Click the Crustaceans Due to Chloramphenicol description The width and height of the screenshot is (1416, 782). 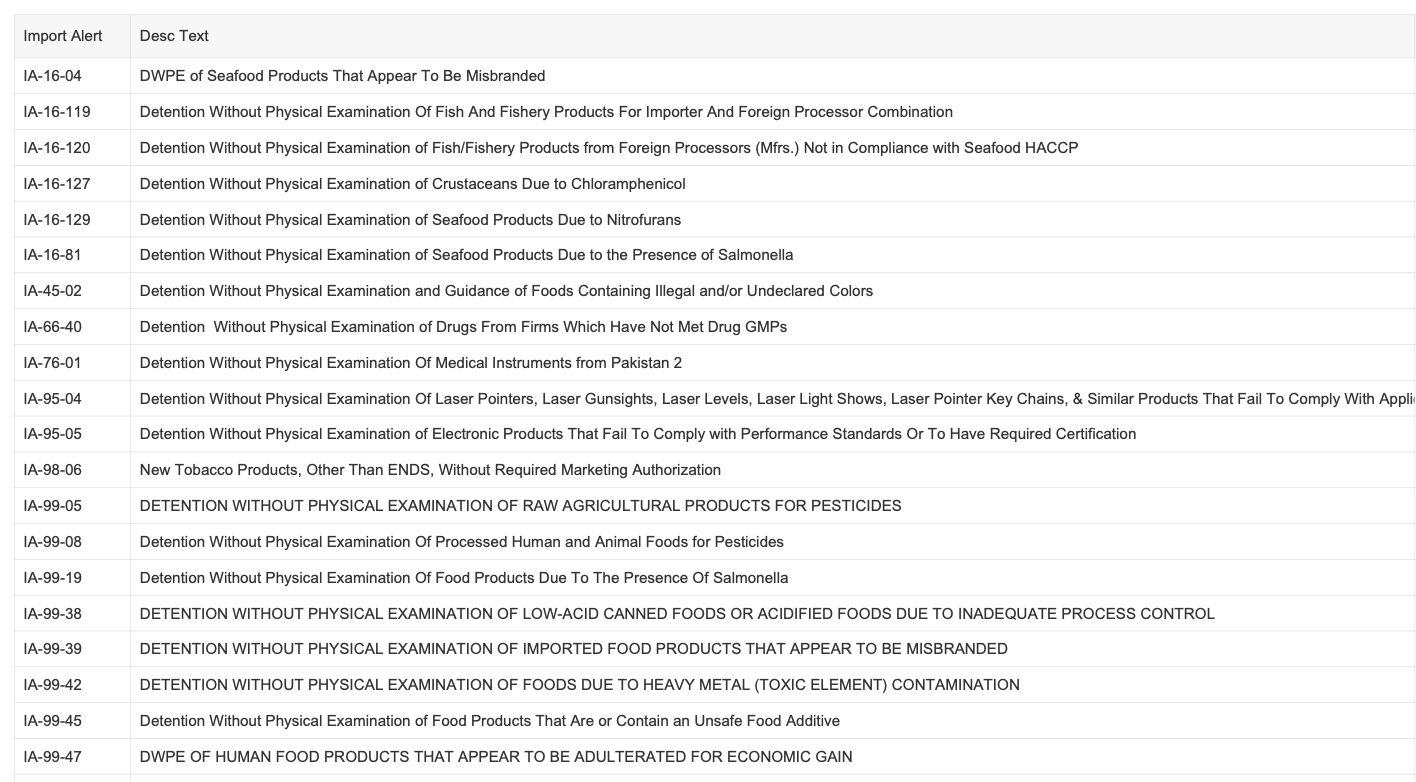point(412,184)
